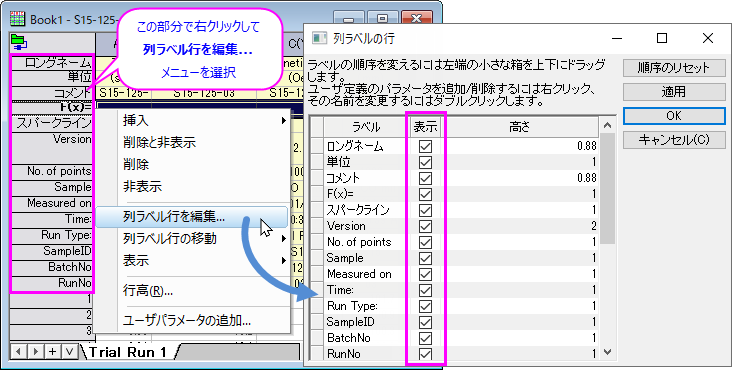This screenshot has height=370, width=732.
Task: Add a new sheet with the plus button
Action: pos(53,352)
